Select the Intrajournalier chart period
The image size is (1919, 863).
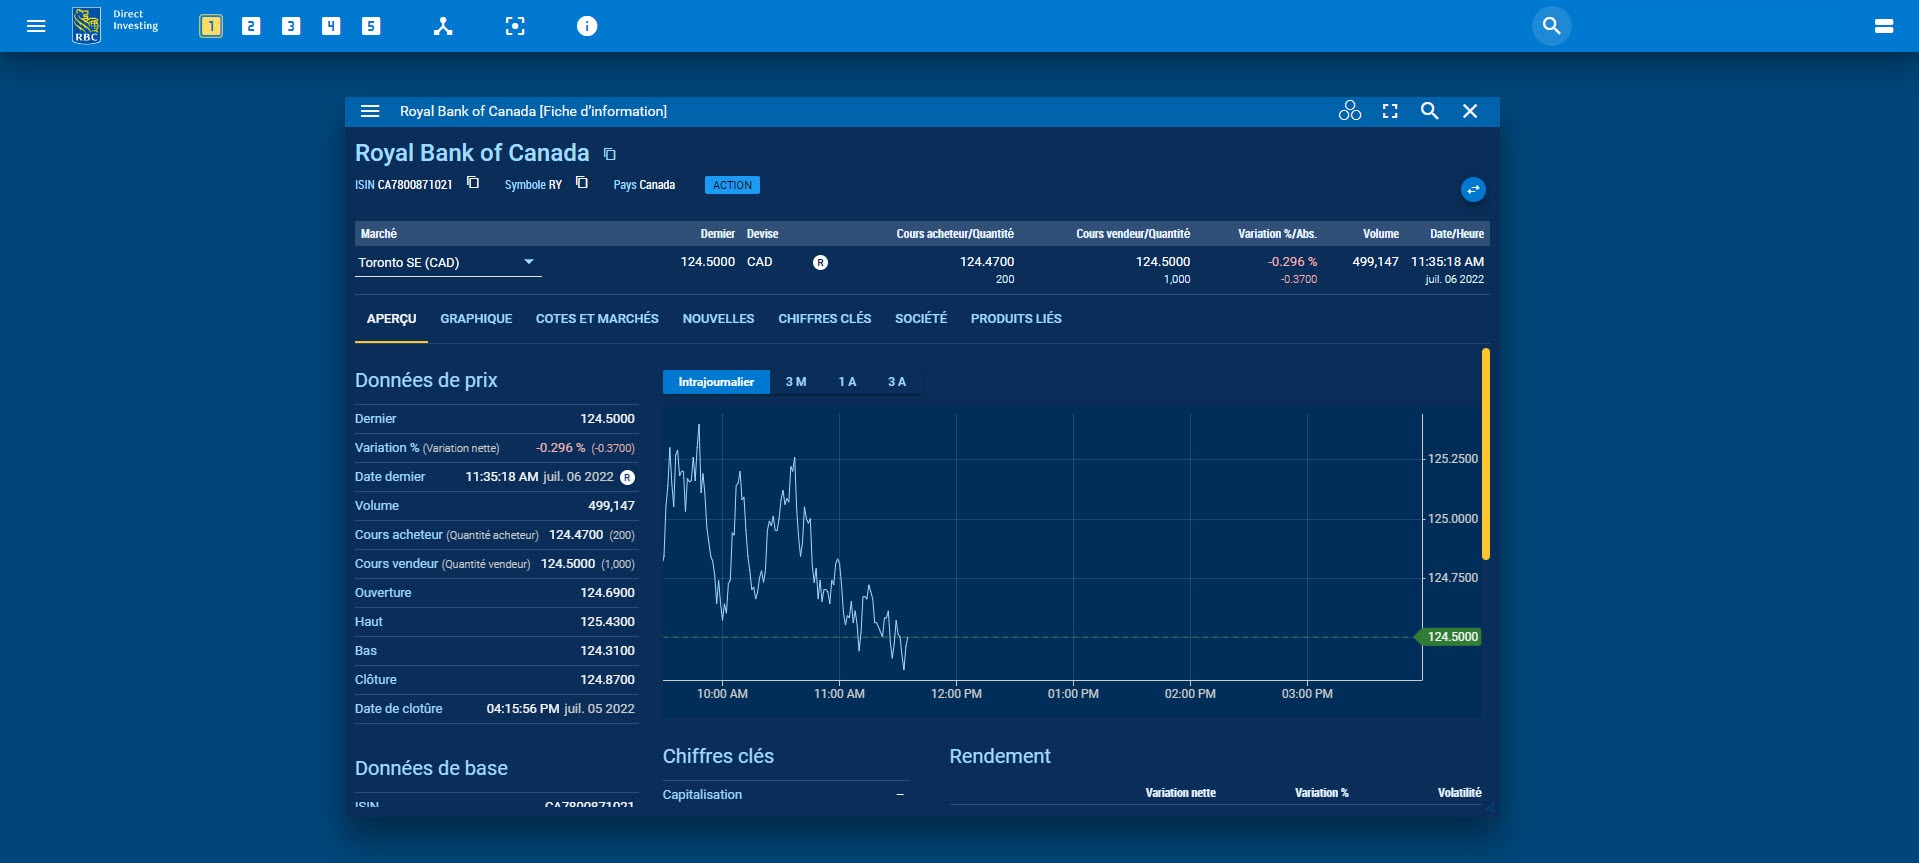716,382
